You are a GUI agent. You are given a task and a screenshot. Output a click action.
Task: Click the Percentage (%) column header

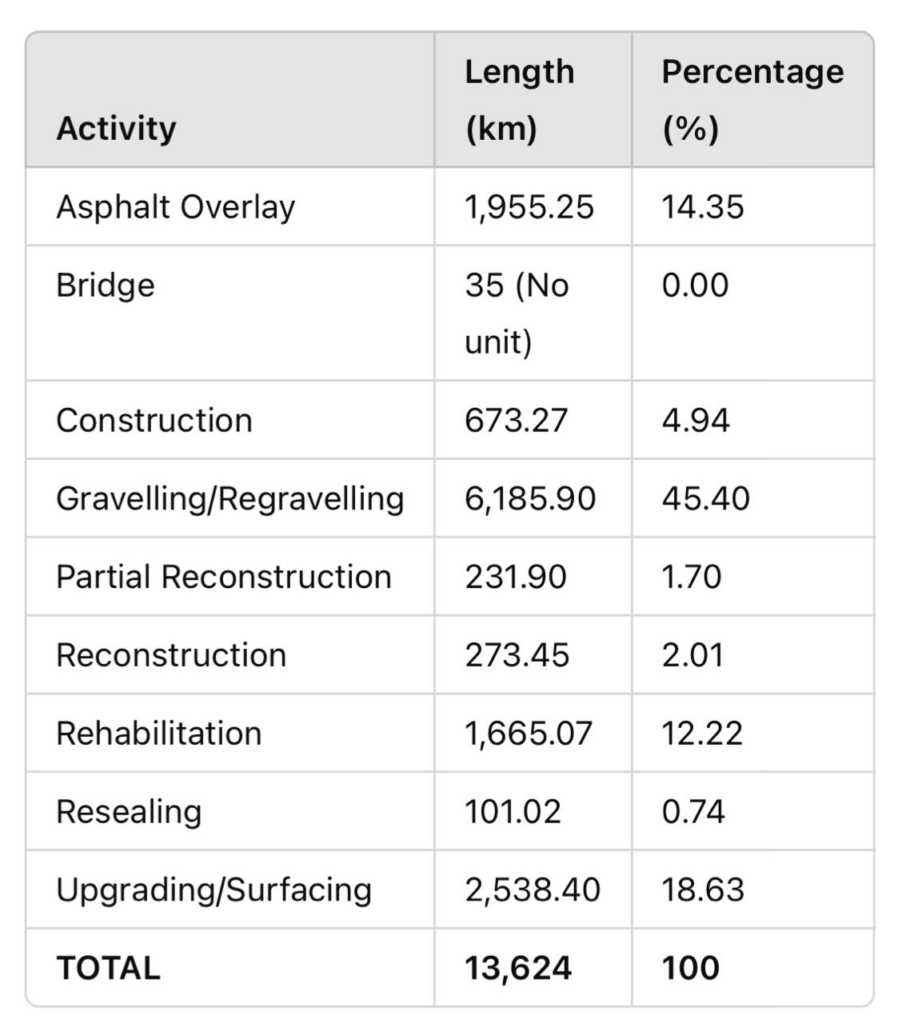click(x=752, y=101)
